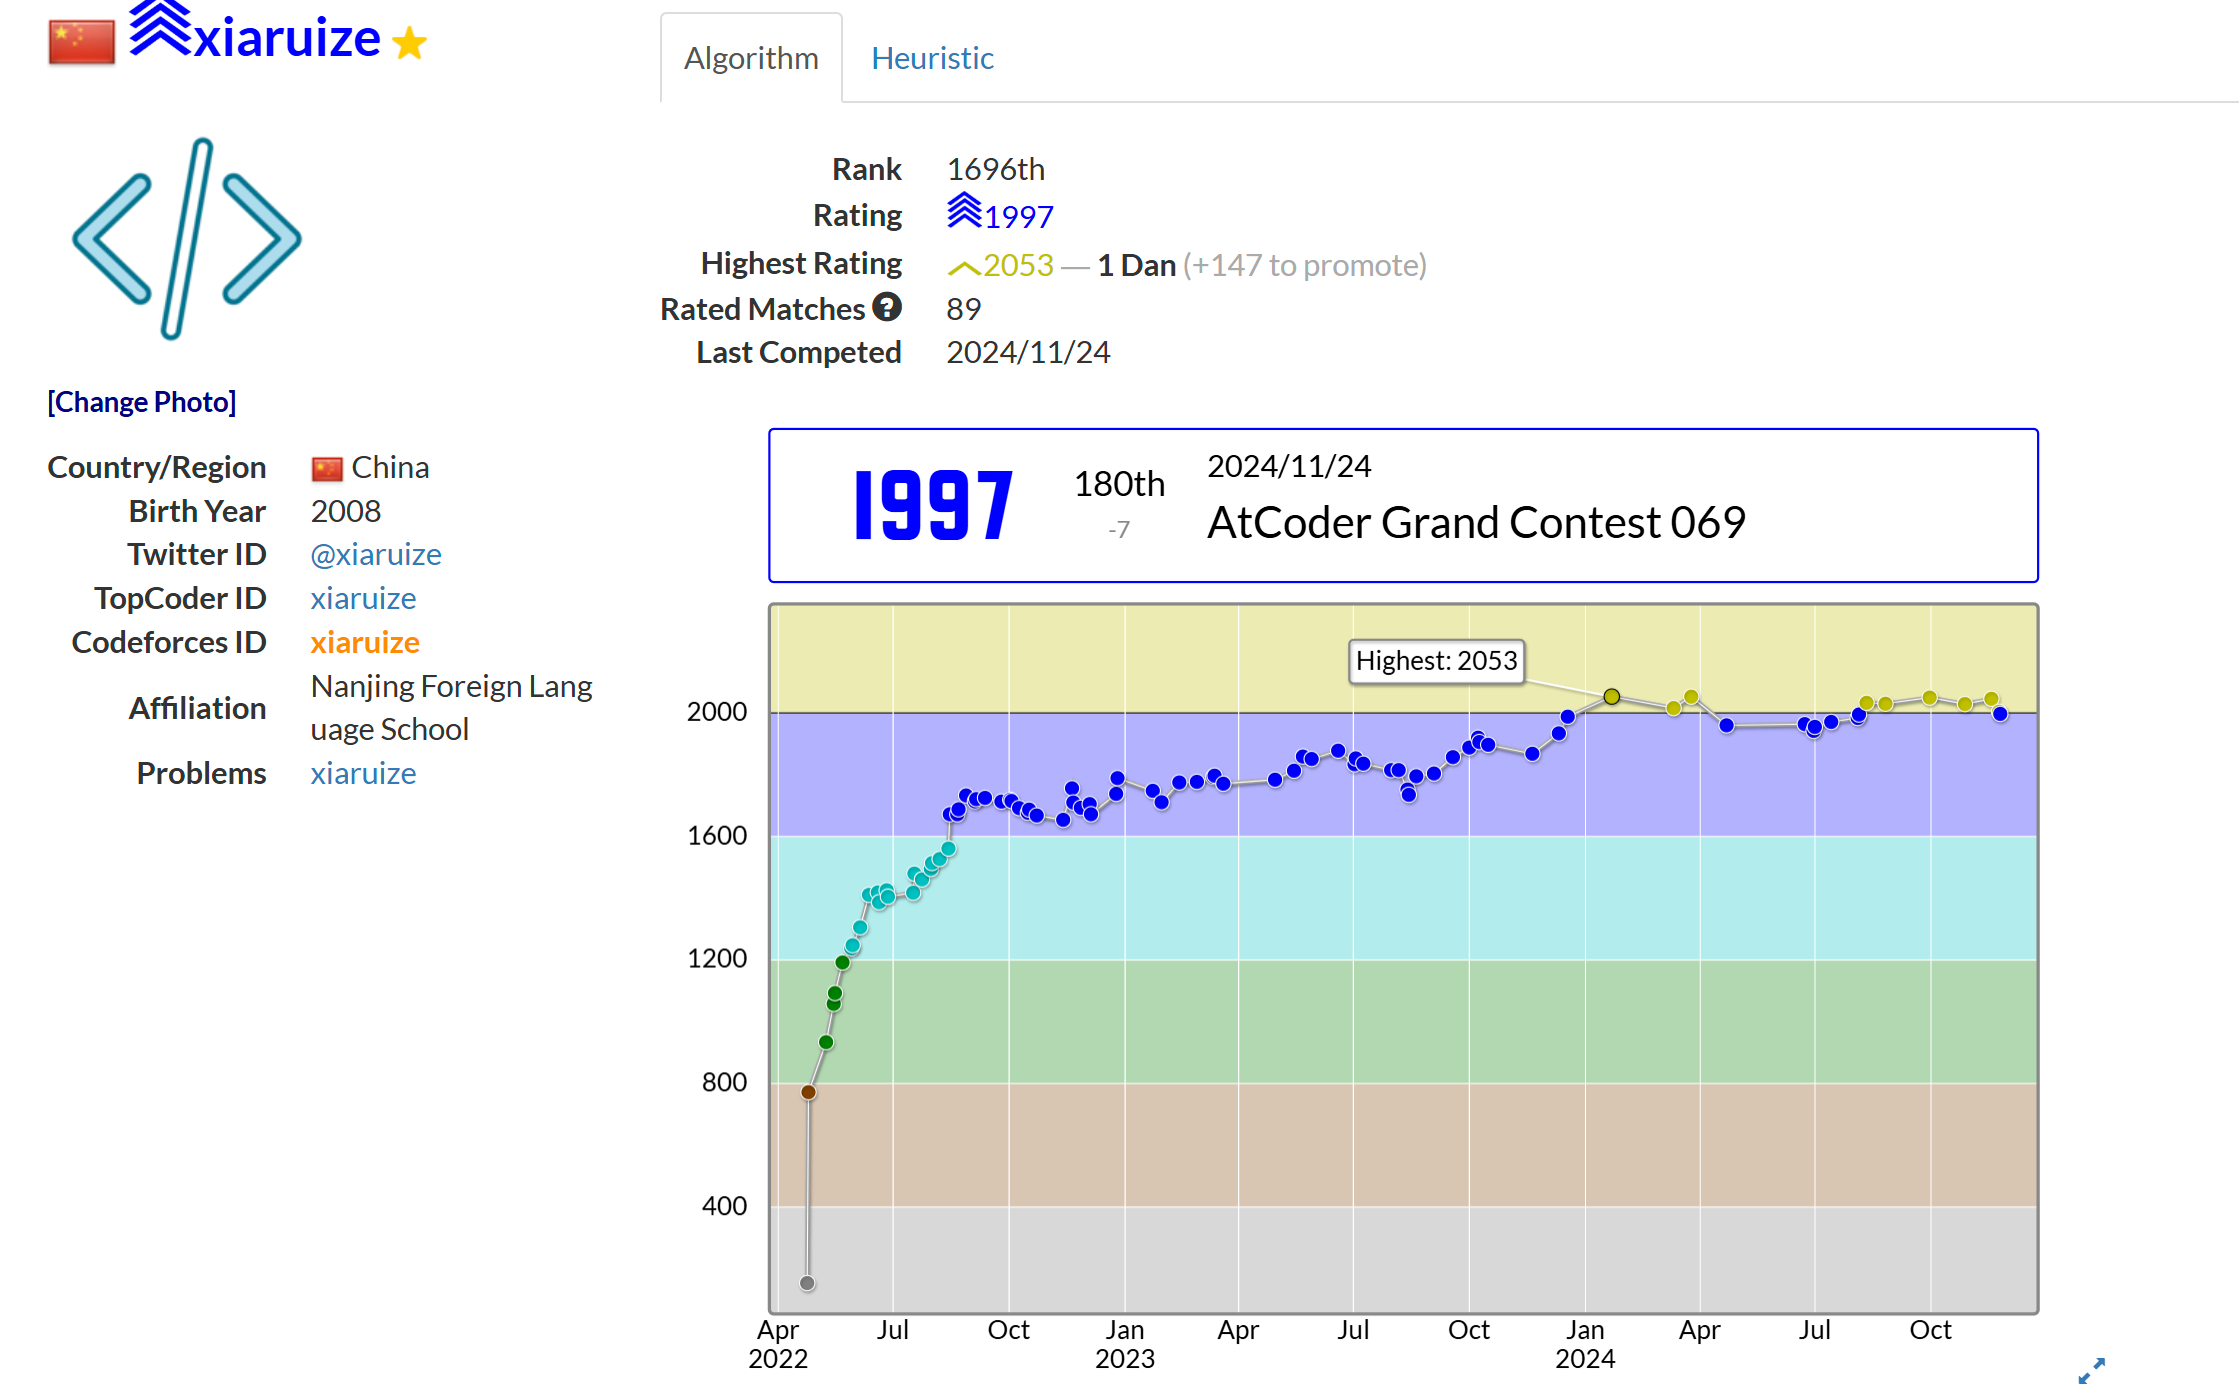The image size is (2239, 1388).
Task: Switch to the Heuristic tab
Action: pos(931,58)
